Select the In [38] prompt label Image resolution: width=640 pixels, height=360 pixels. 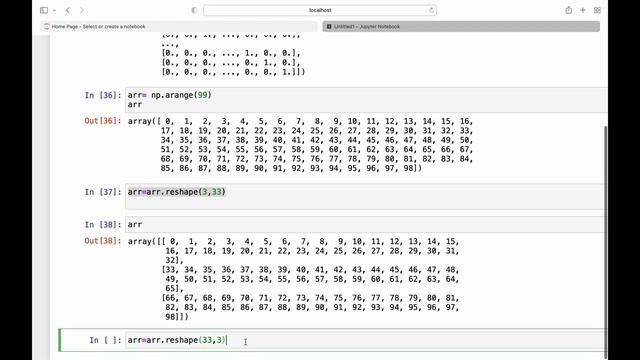(103, 224)
